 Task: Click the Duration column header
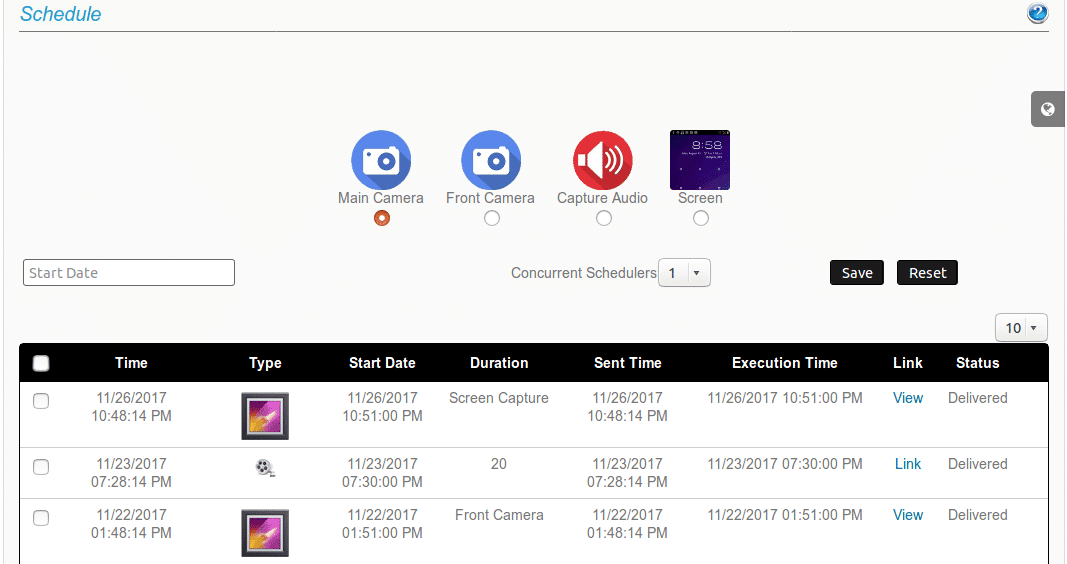pyautogui.click(x=499, y=363)
